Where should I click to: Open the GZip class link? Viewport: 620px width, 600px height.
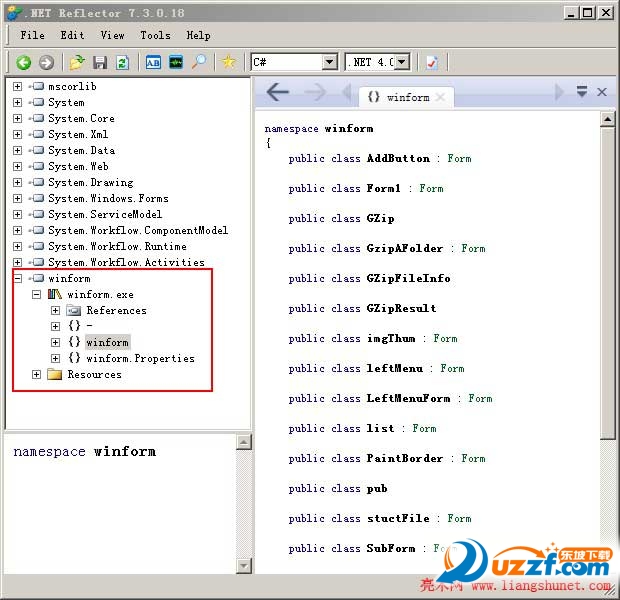click(380, 218)
